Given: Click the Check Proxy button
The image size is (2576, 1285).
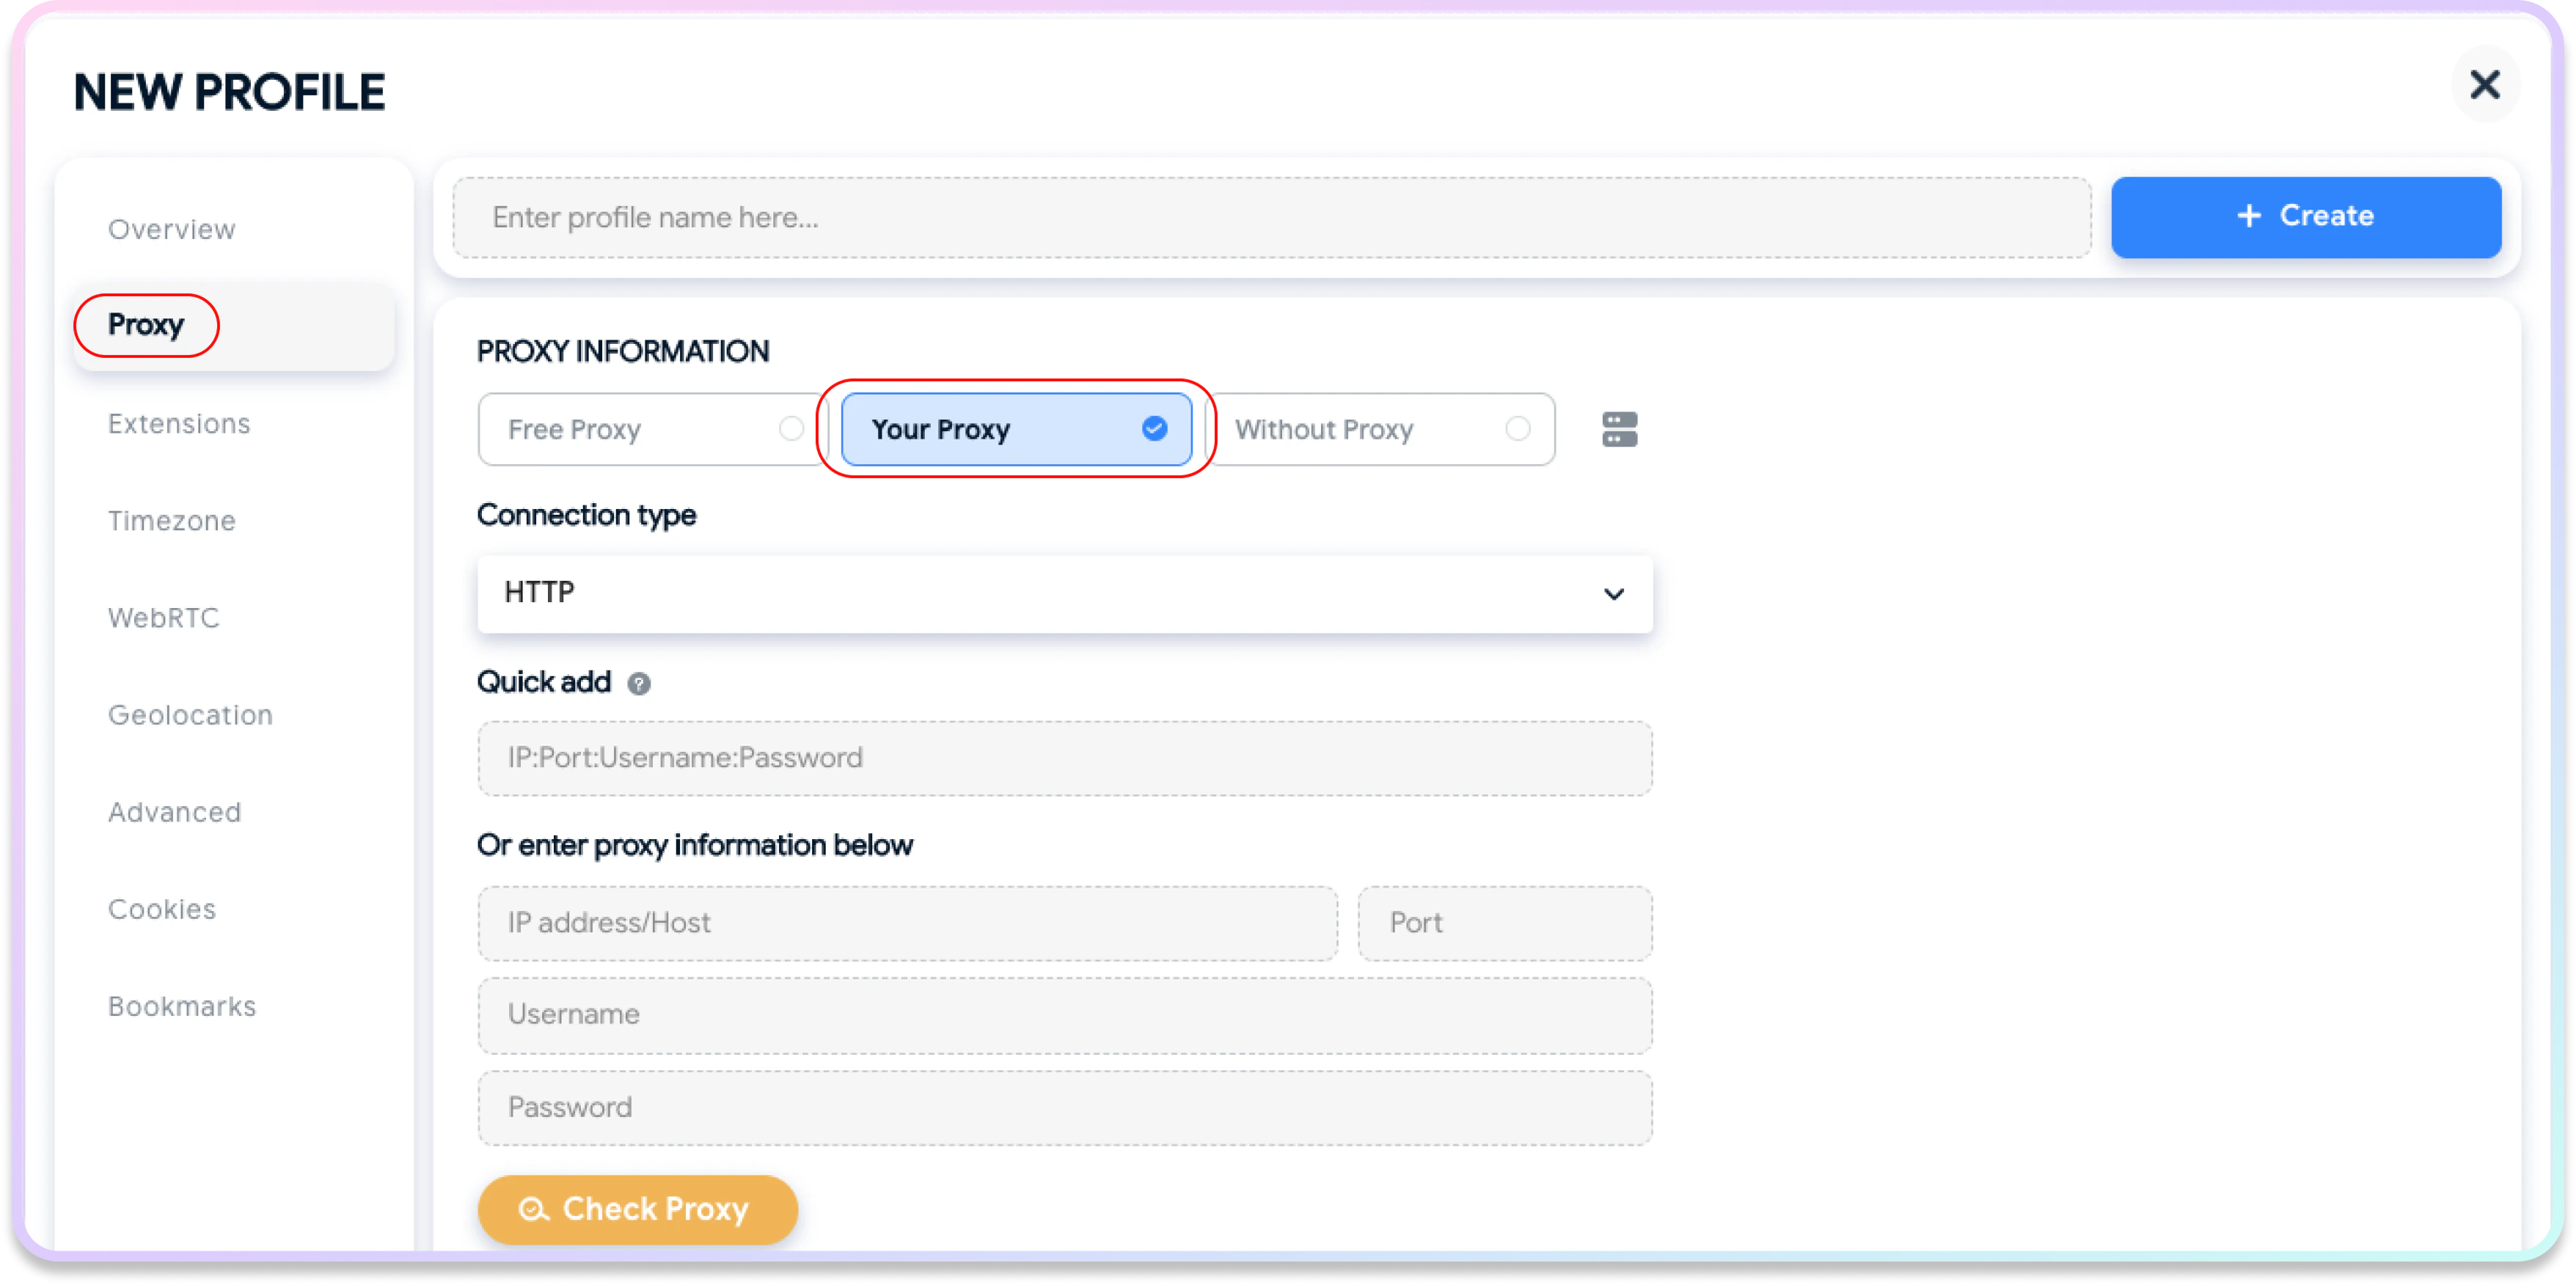Looking at the screenshot, I should tap(637, 1209).
